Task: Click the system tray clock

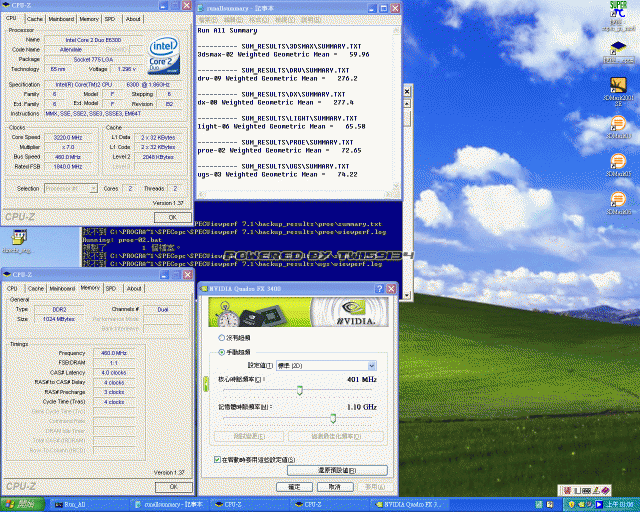Action: [x=619, y=505]
